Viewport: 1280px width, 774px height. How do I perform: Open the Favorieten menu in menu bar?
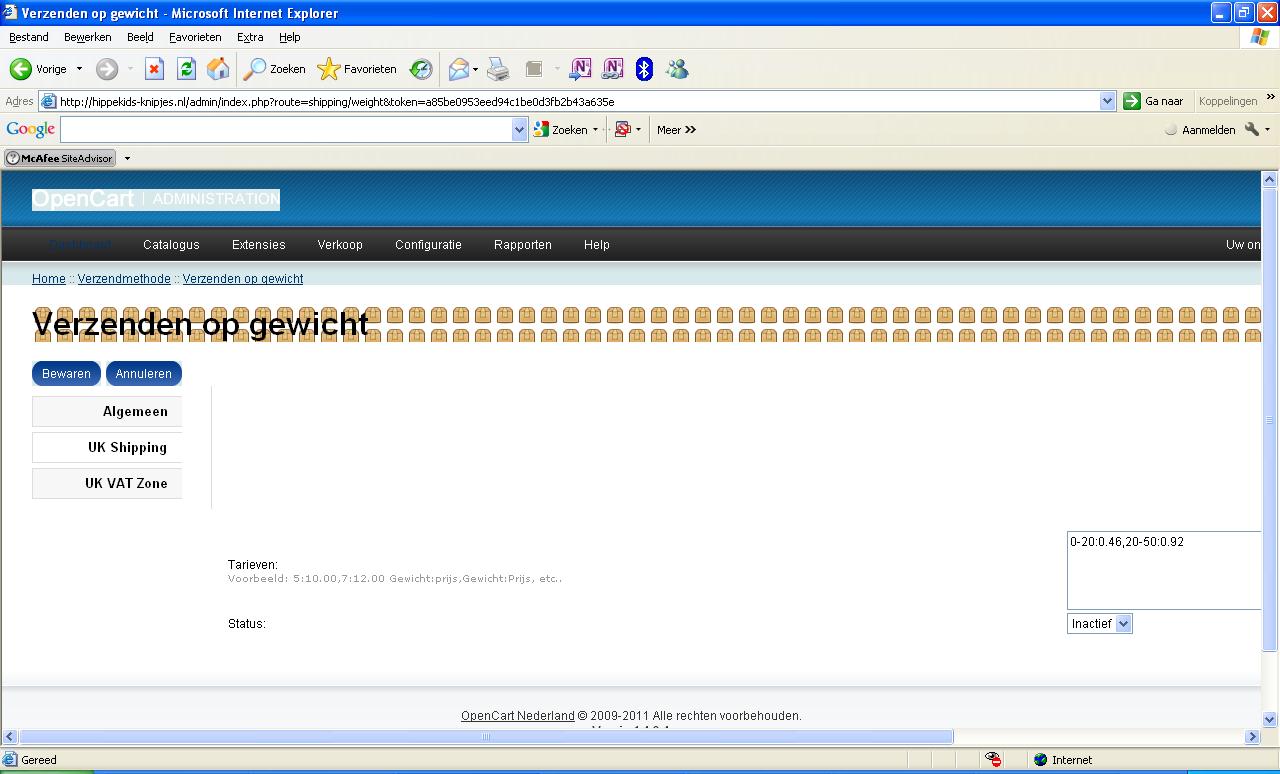pos(195,37)
